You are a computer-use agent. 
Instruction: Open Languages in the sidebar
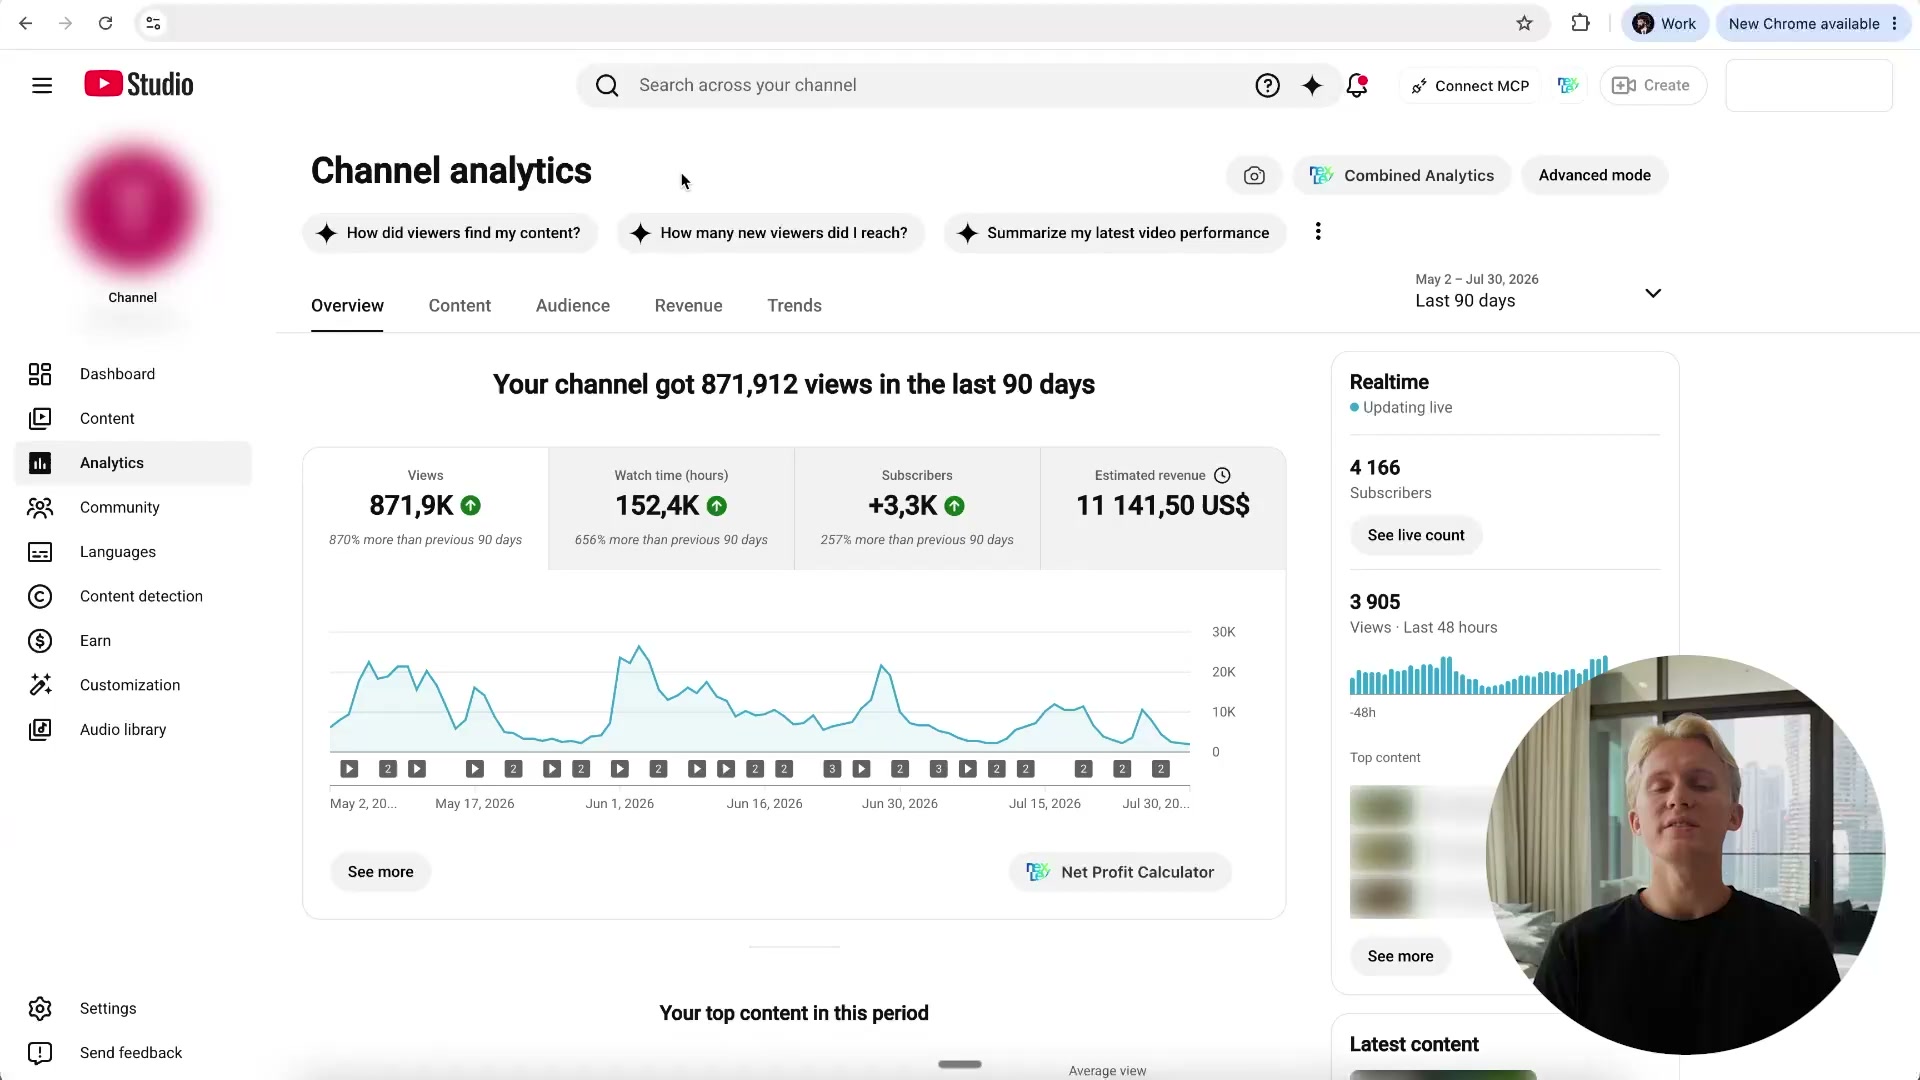pyautogui.click(x=134, y=552)
